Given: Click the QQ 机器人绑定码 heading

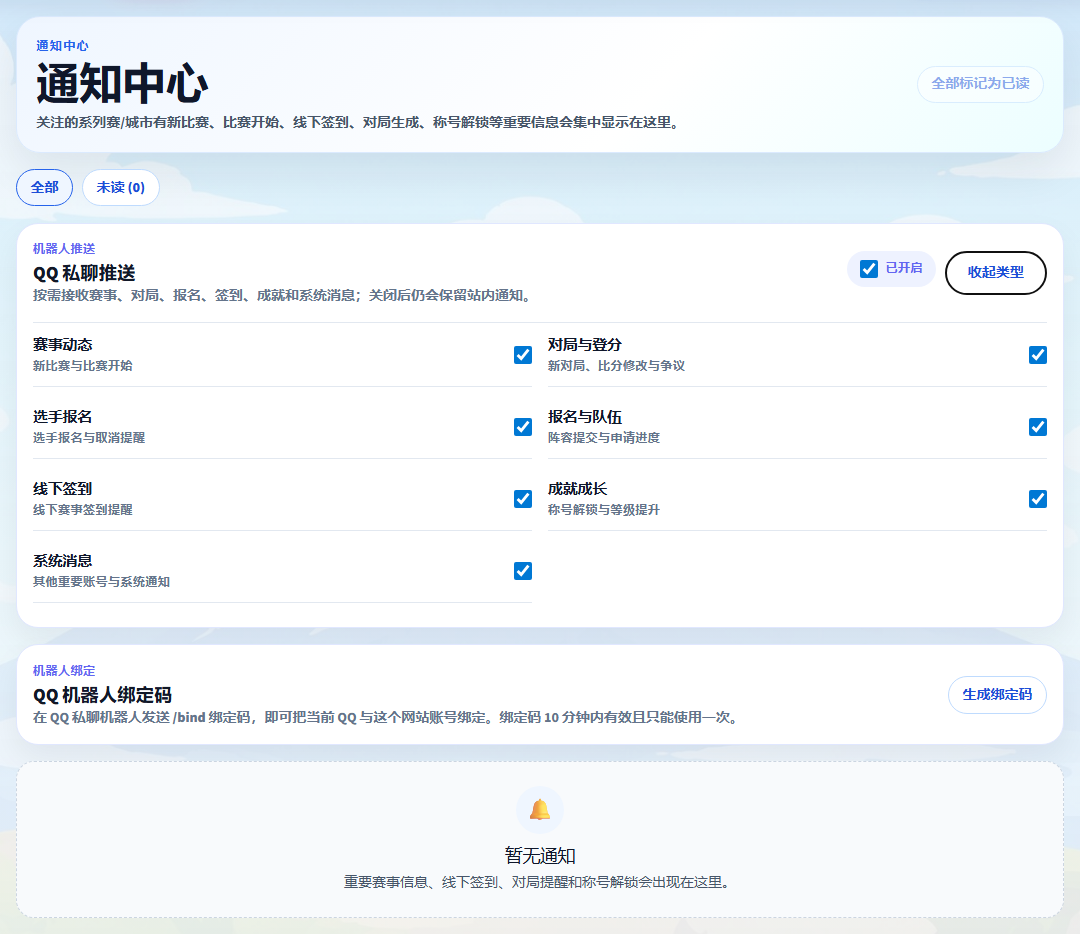Looking at the screenshot, I should pyautogui.click(x=102, y=695).
